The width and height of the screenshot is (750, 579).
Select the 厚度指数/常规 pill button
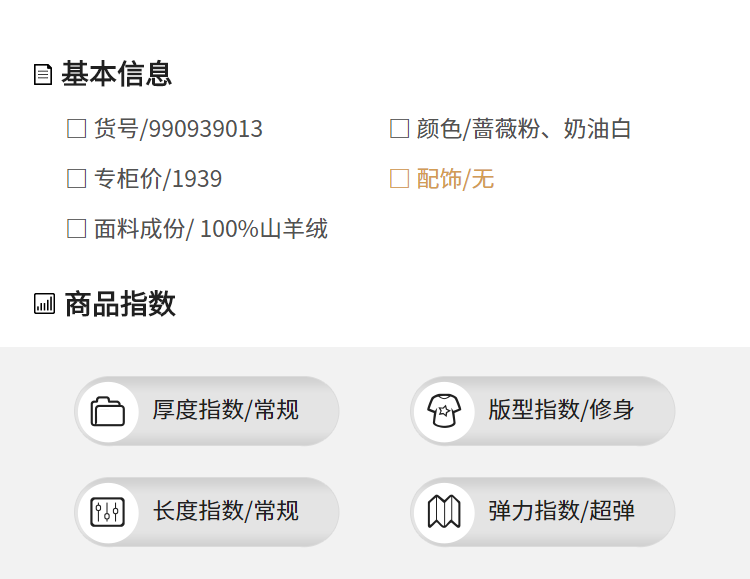coord(207,411)
